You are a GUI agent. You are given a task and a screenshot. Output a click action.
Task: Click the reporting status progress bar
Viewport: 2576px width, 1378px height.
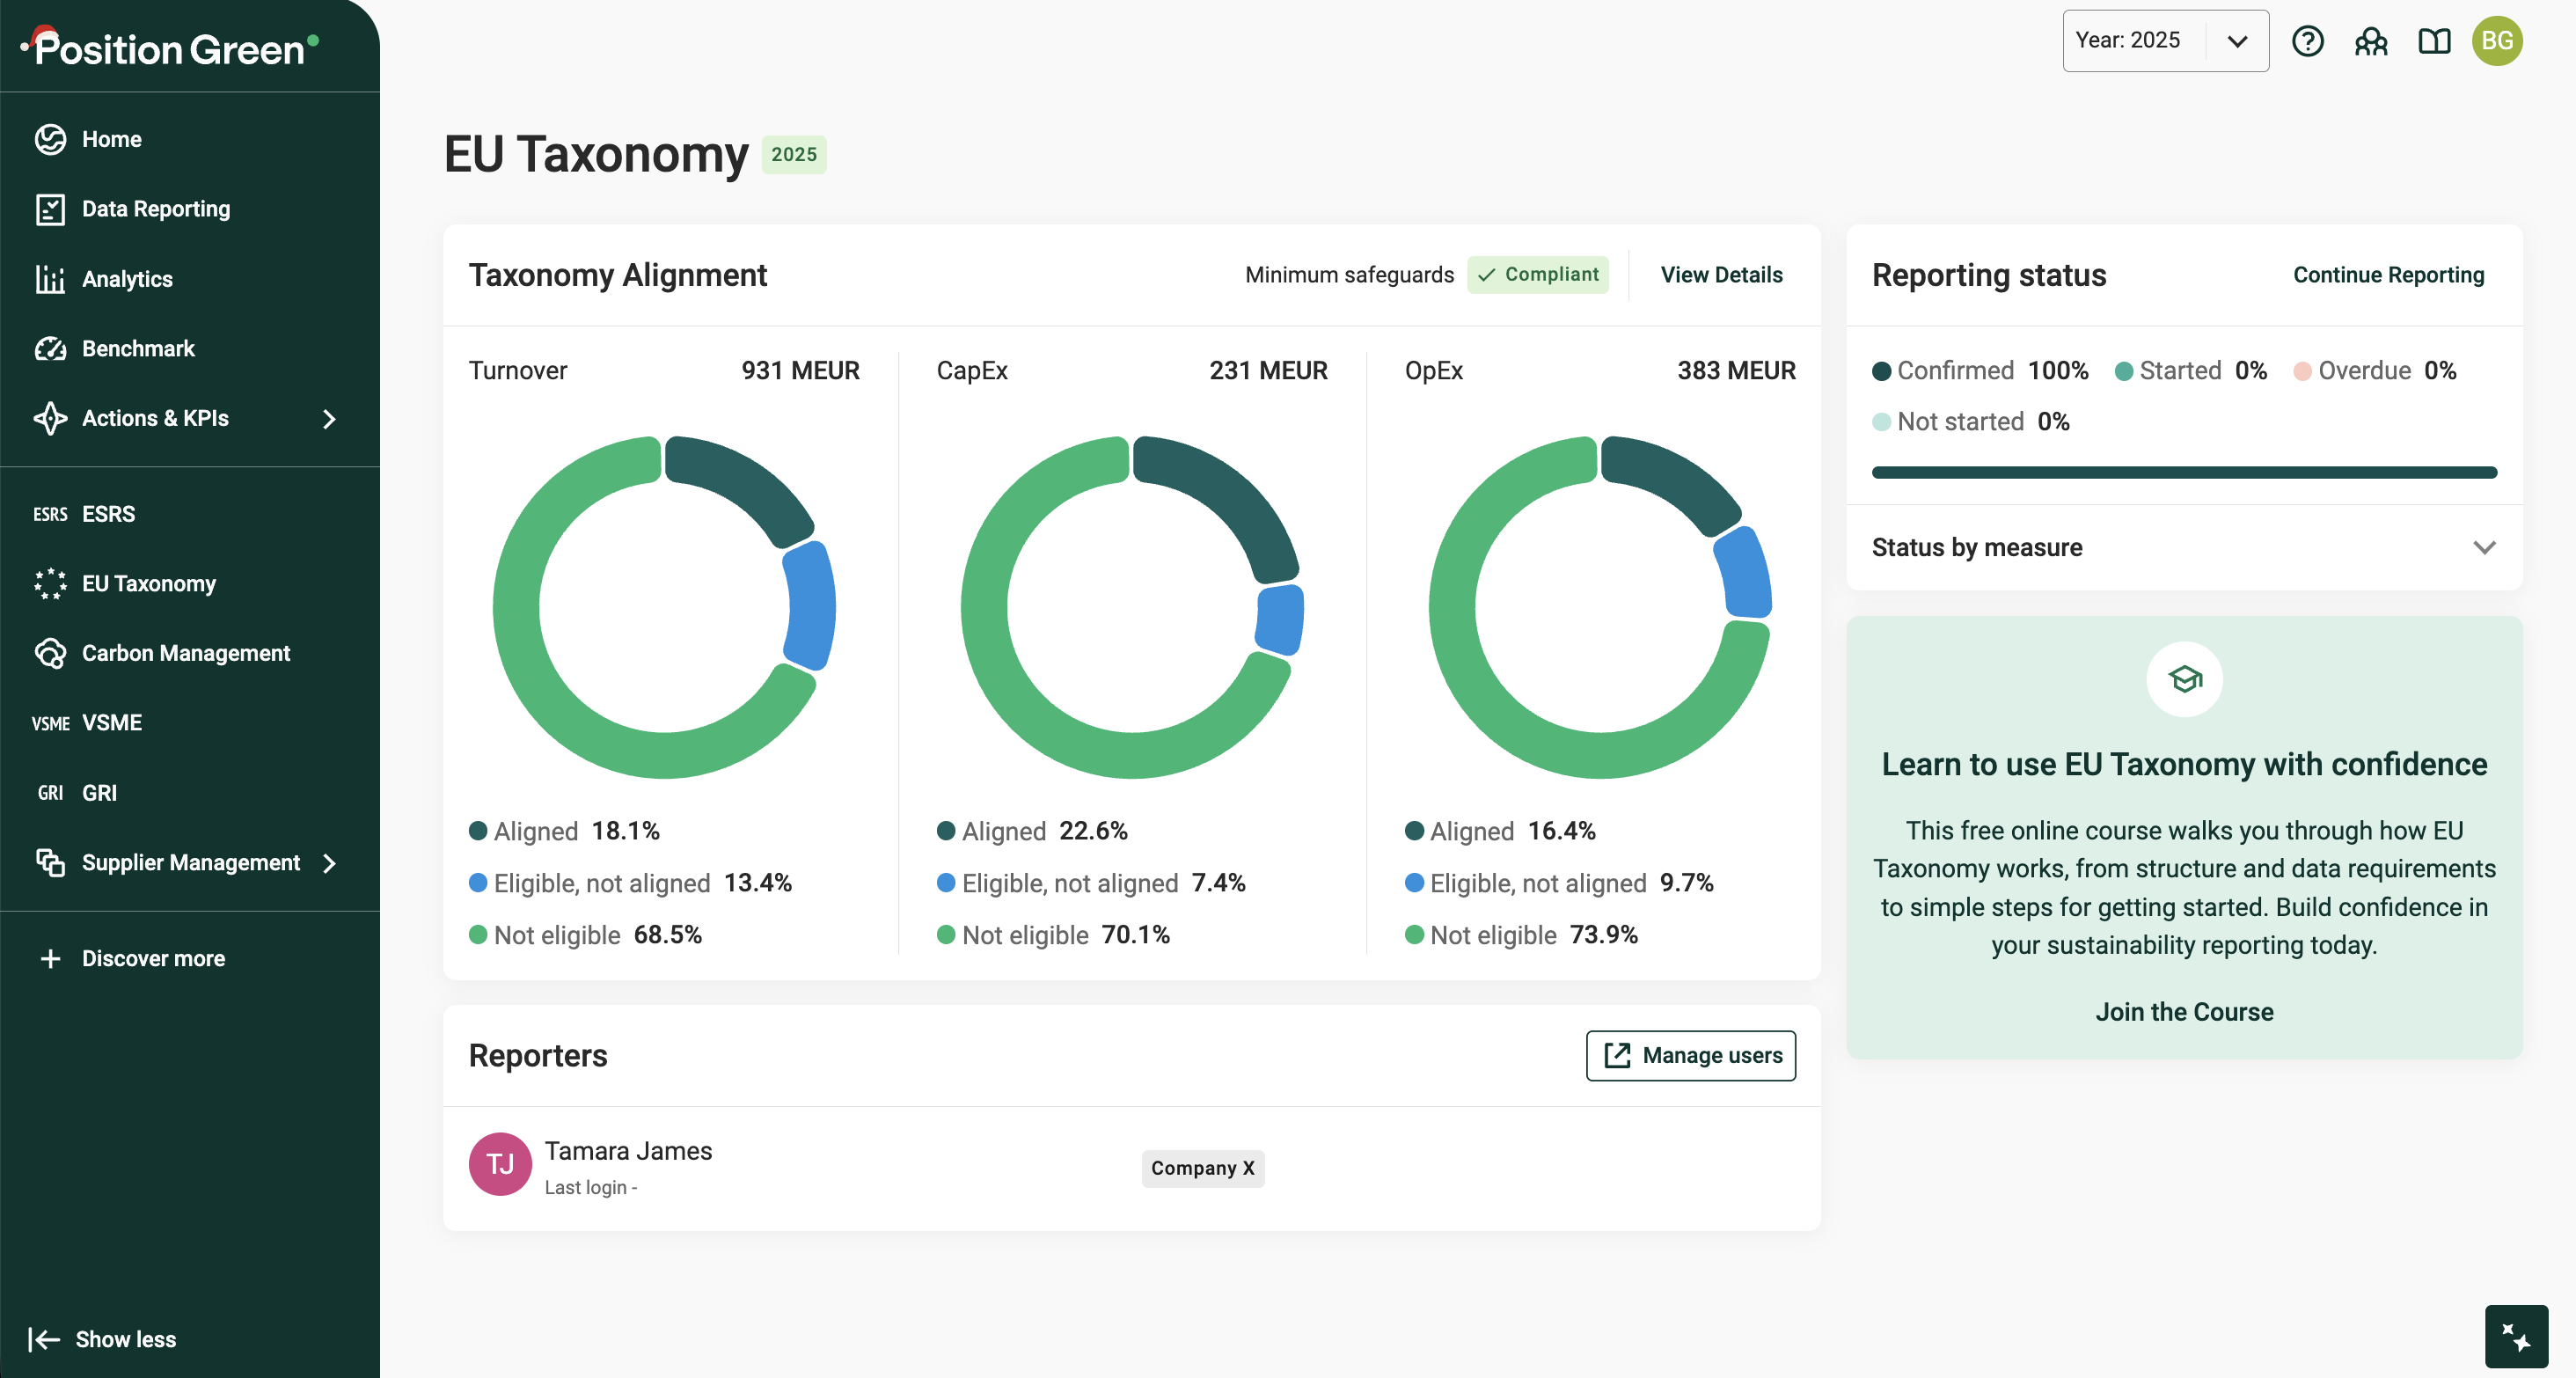click(x=2183, y=472)
